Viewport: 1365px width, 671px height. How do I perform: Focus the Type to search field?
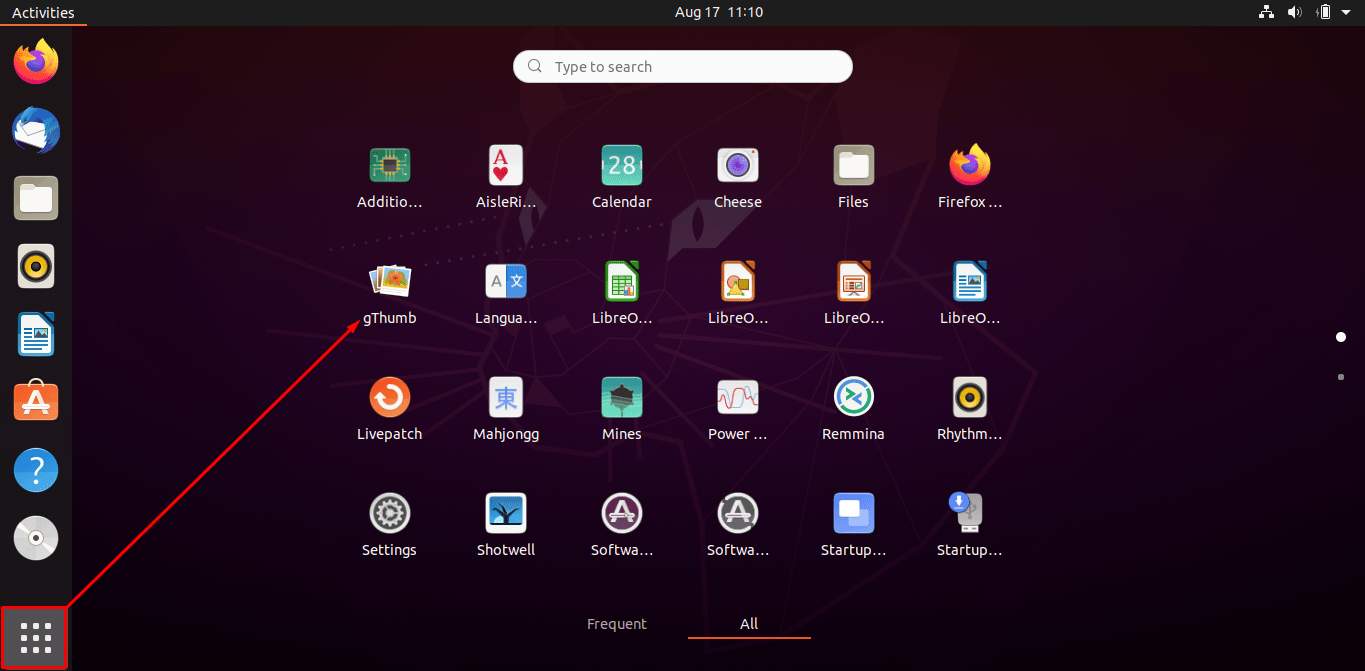click(x=683, y=67)
